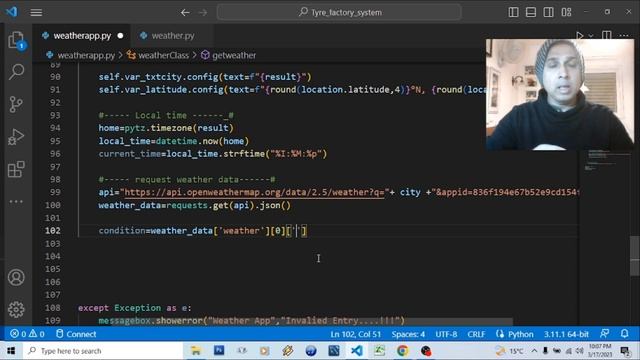
Task: Open the Extensions view
Action: 16,169
